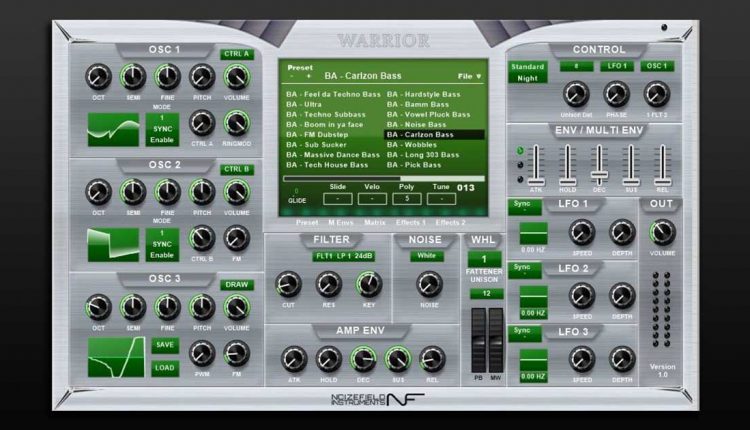Click the next preset plus button

[309, 76]
